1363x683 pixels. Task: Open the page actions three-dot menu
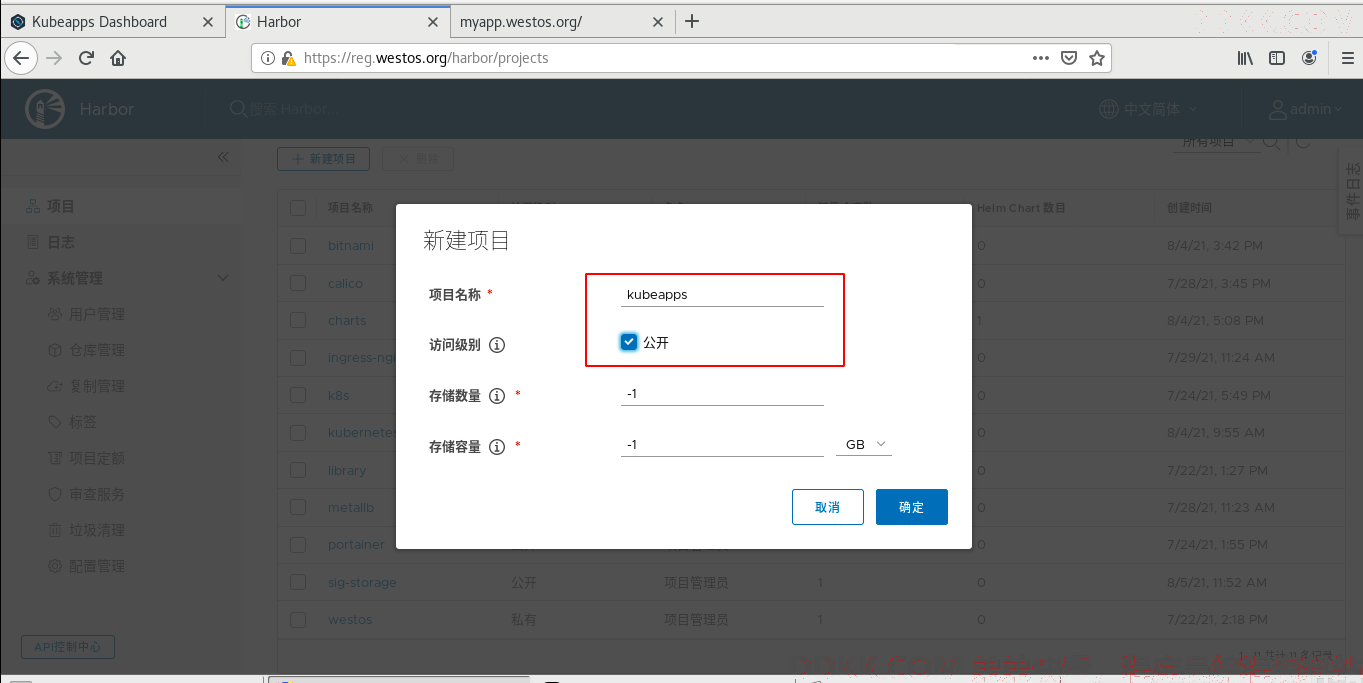(x=1041, y=58)
